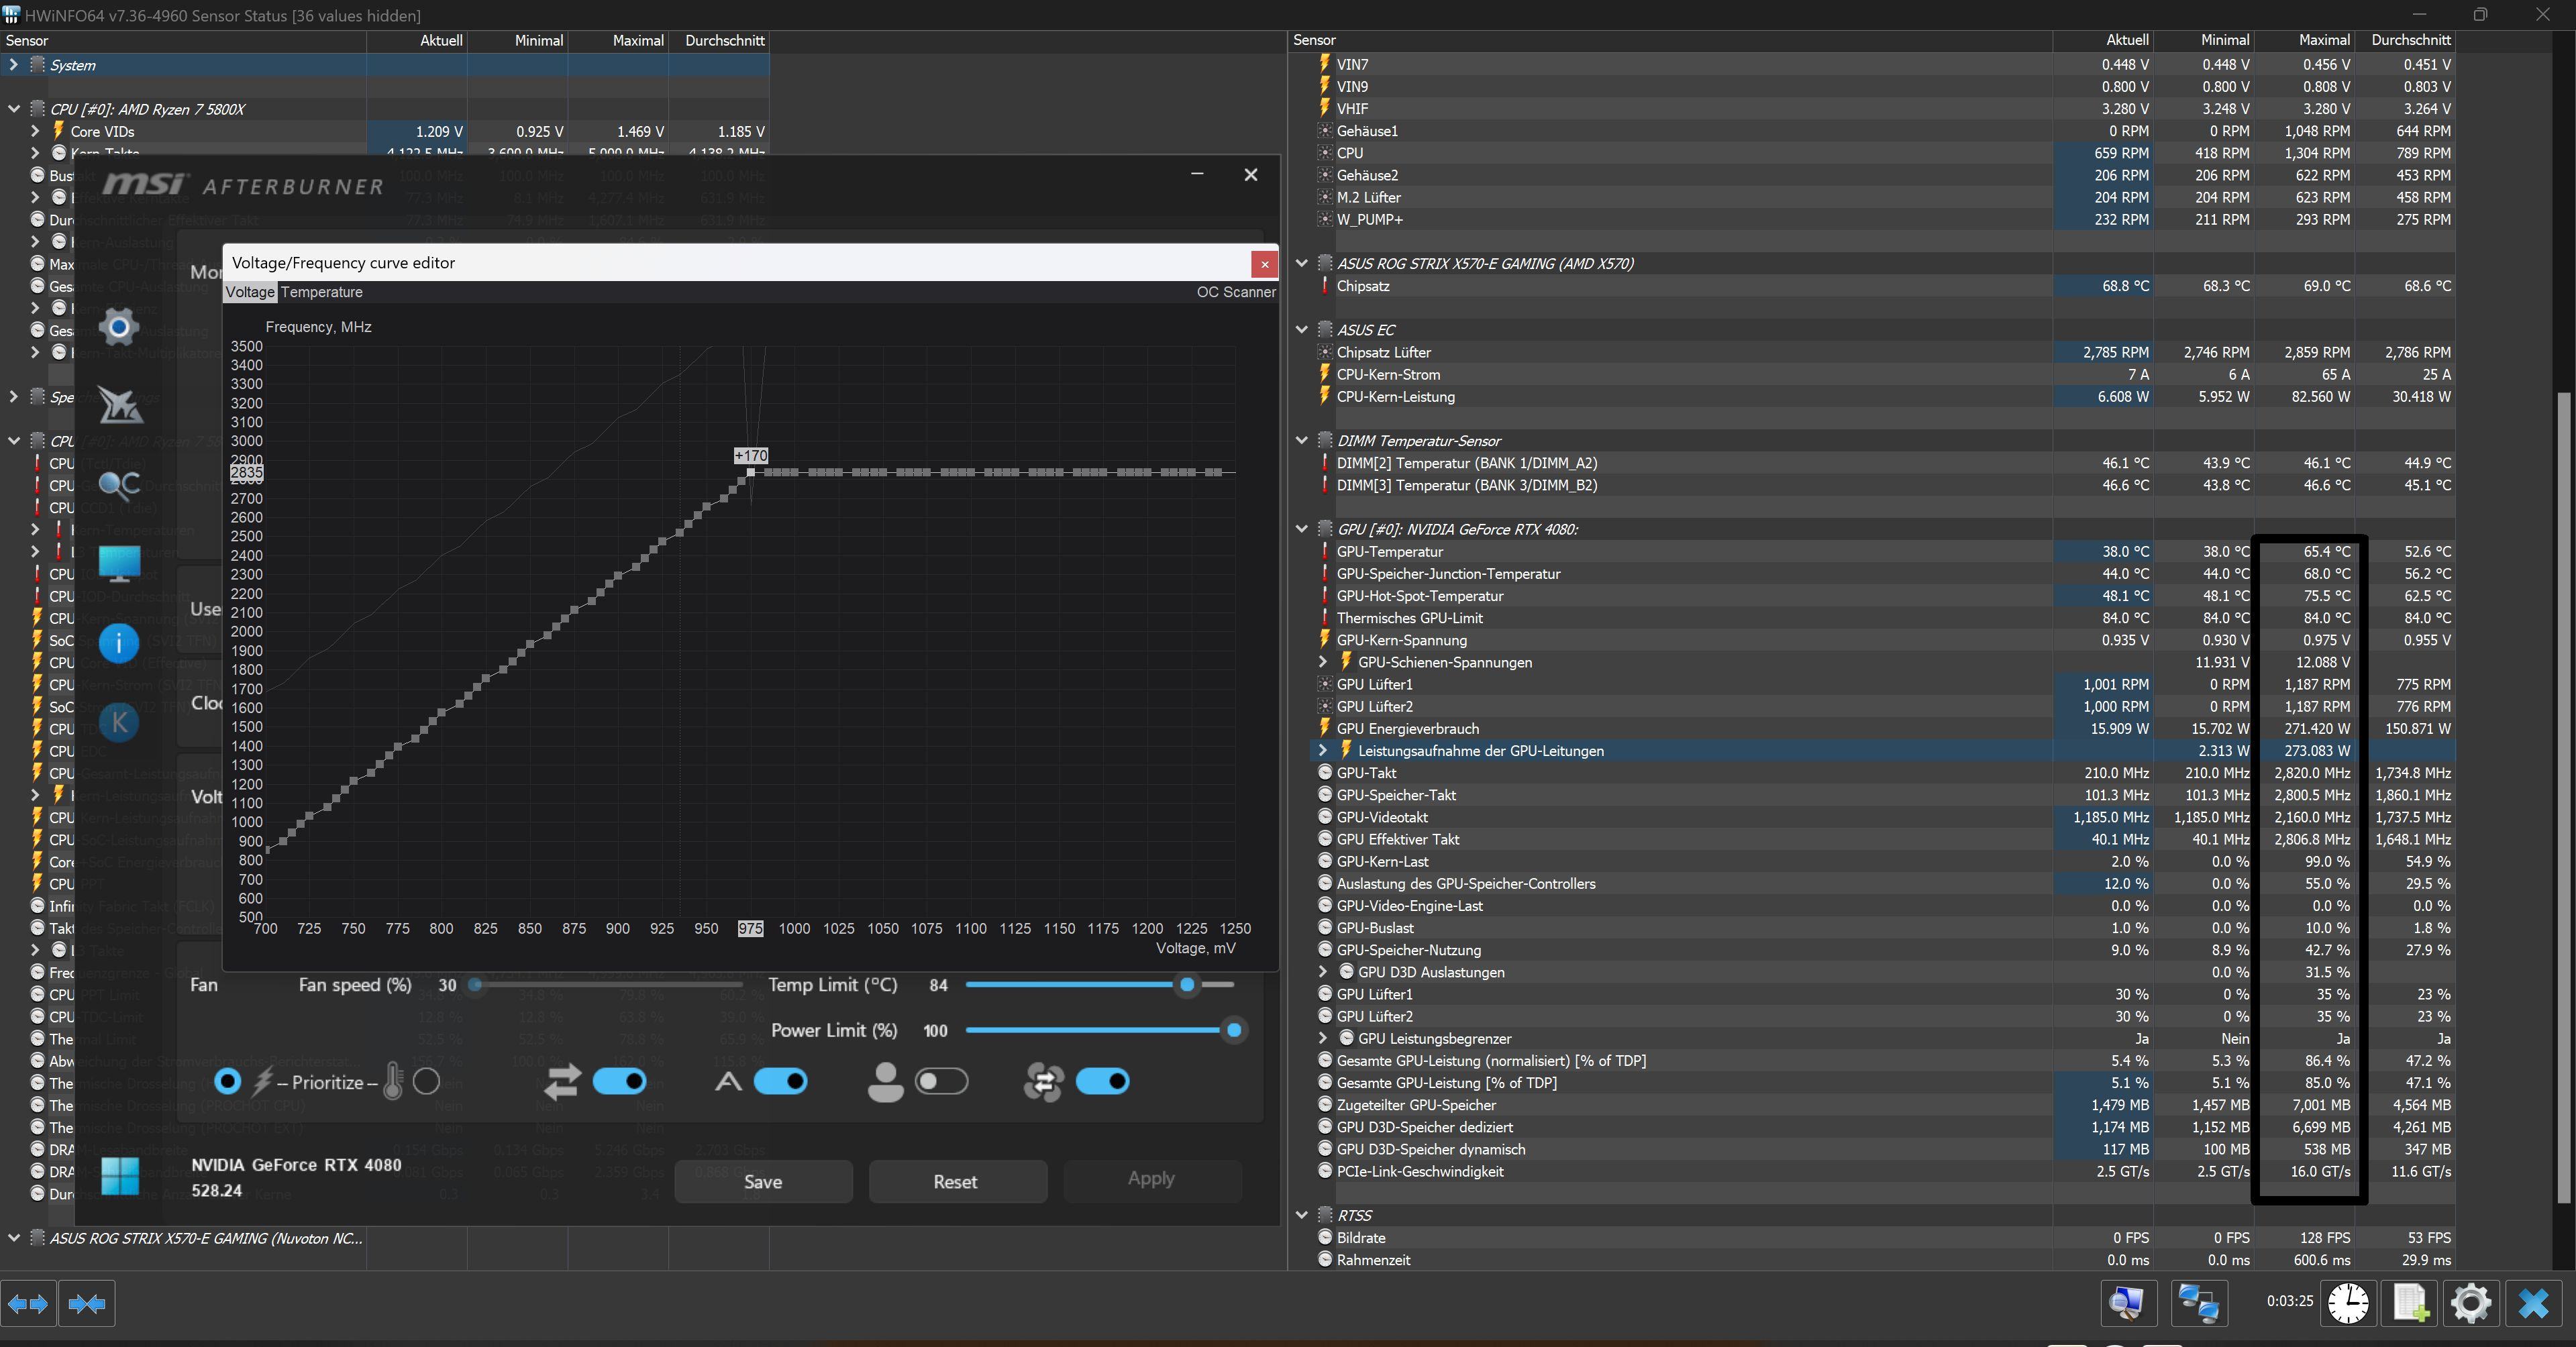Toggle the link limits switch
This screenshot has height=1347, width=2576.
[620, 1081]
